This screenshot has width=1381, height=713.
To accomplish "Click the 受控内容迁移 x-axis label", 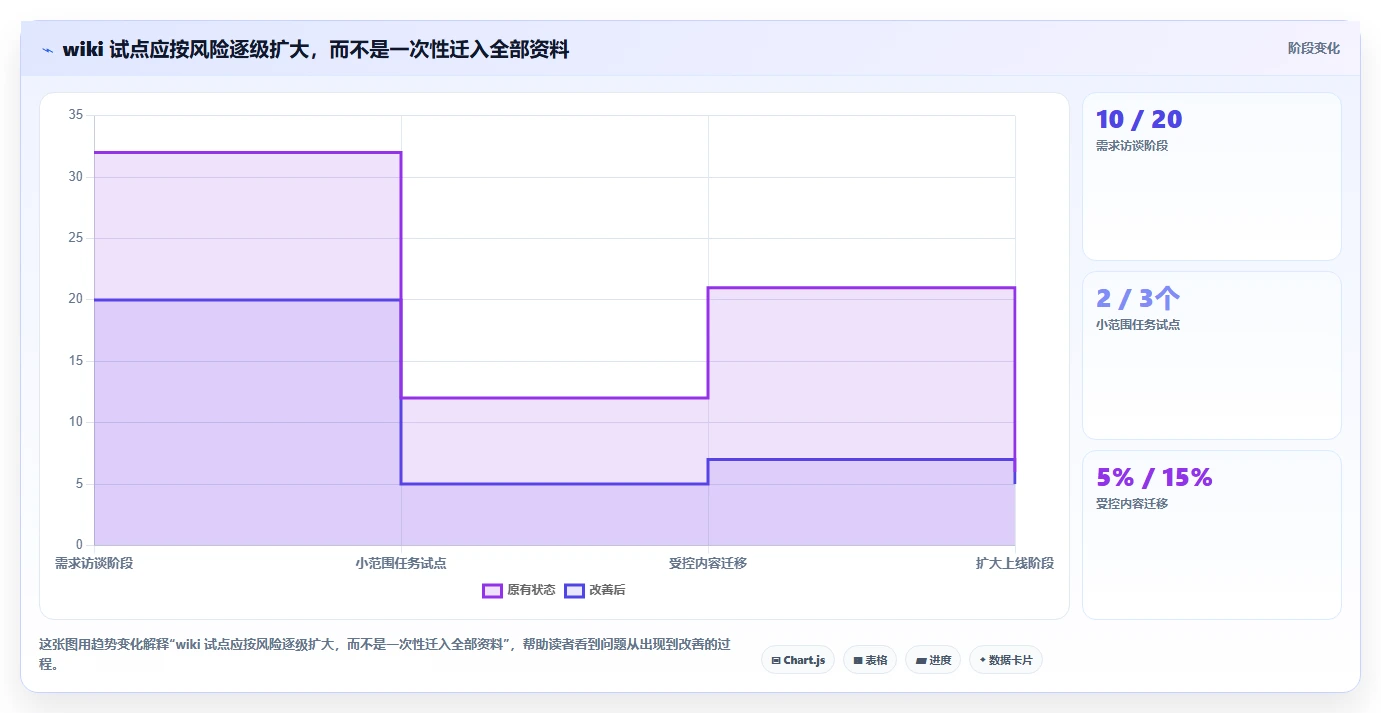I will [x=708, y=563].
